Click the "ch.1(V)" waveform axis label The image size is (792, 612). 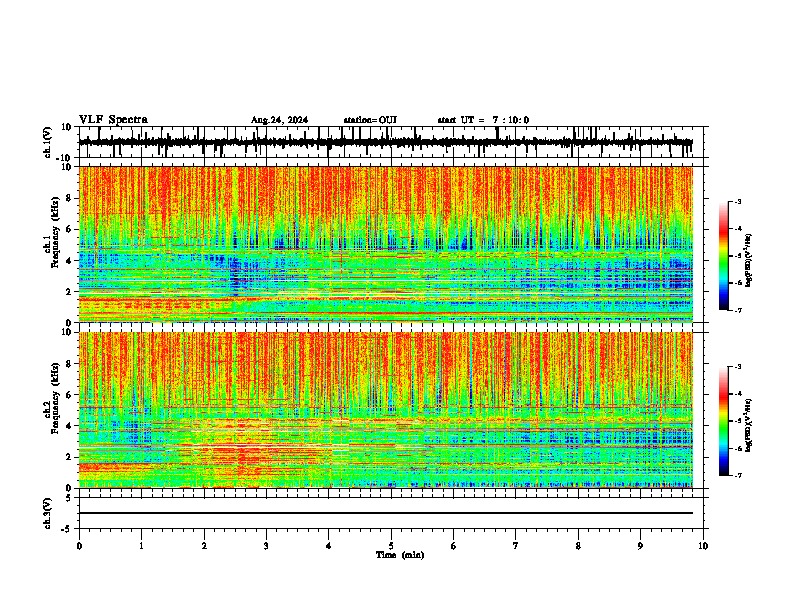coord(48,142)
